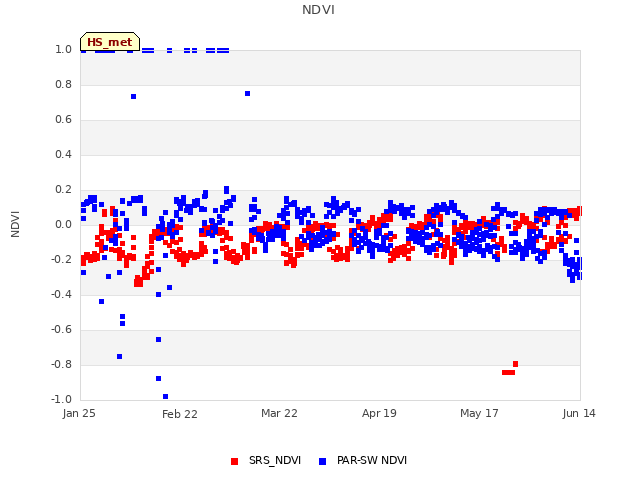Click the blue PAR-SW NDVI legend swatch
The image size is (640, 480).
[322, 462]
